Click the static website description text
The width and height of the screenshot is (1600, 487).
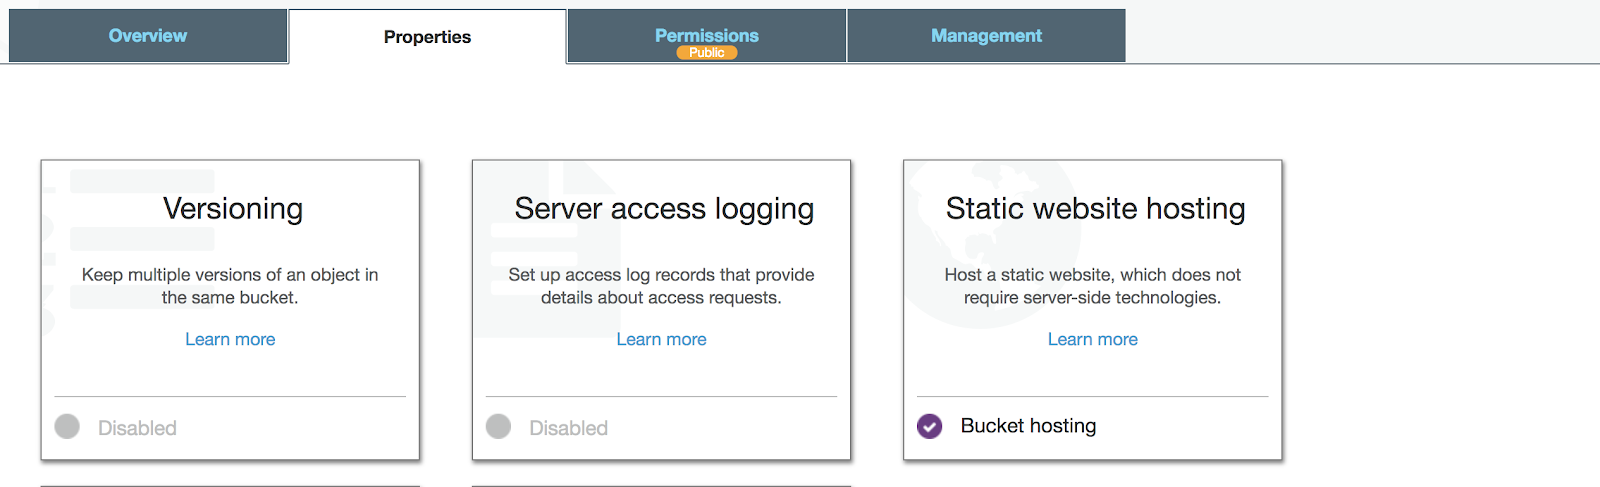pos(1092,286)
